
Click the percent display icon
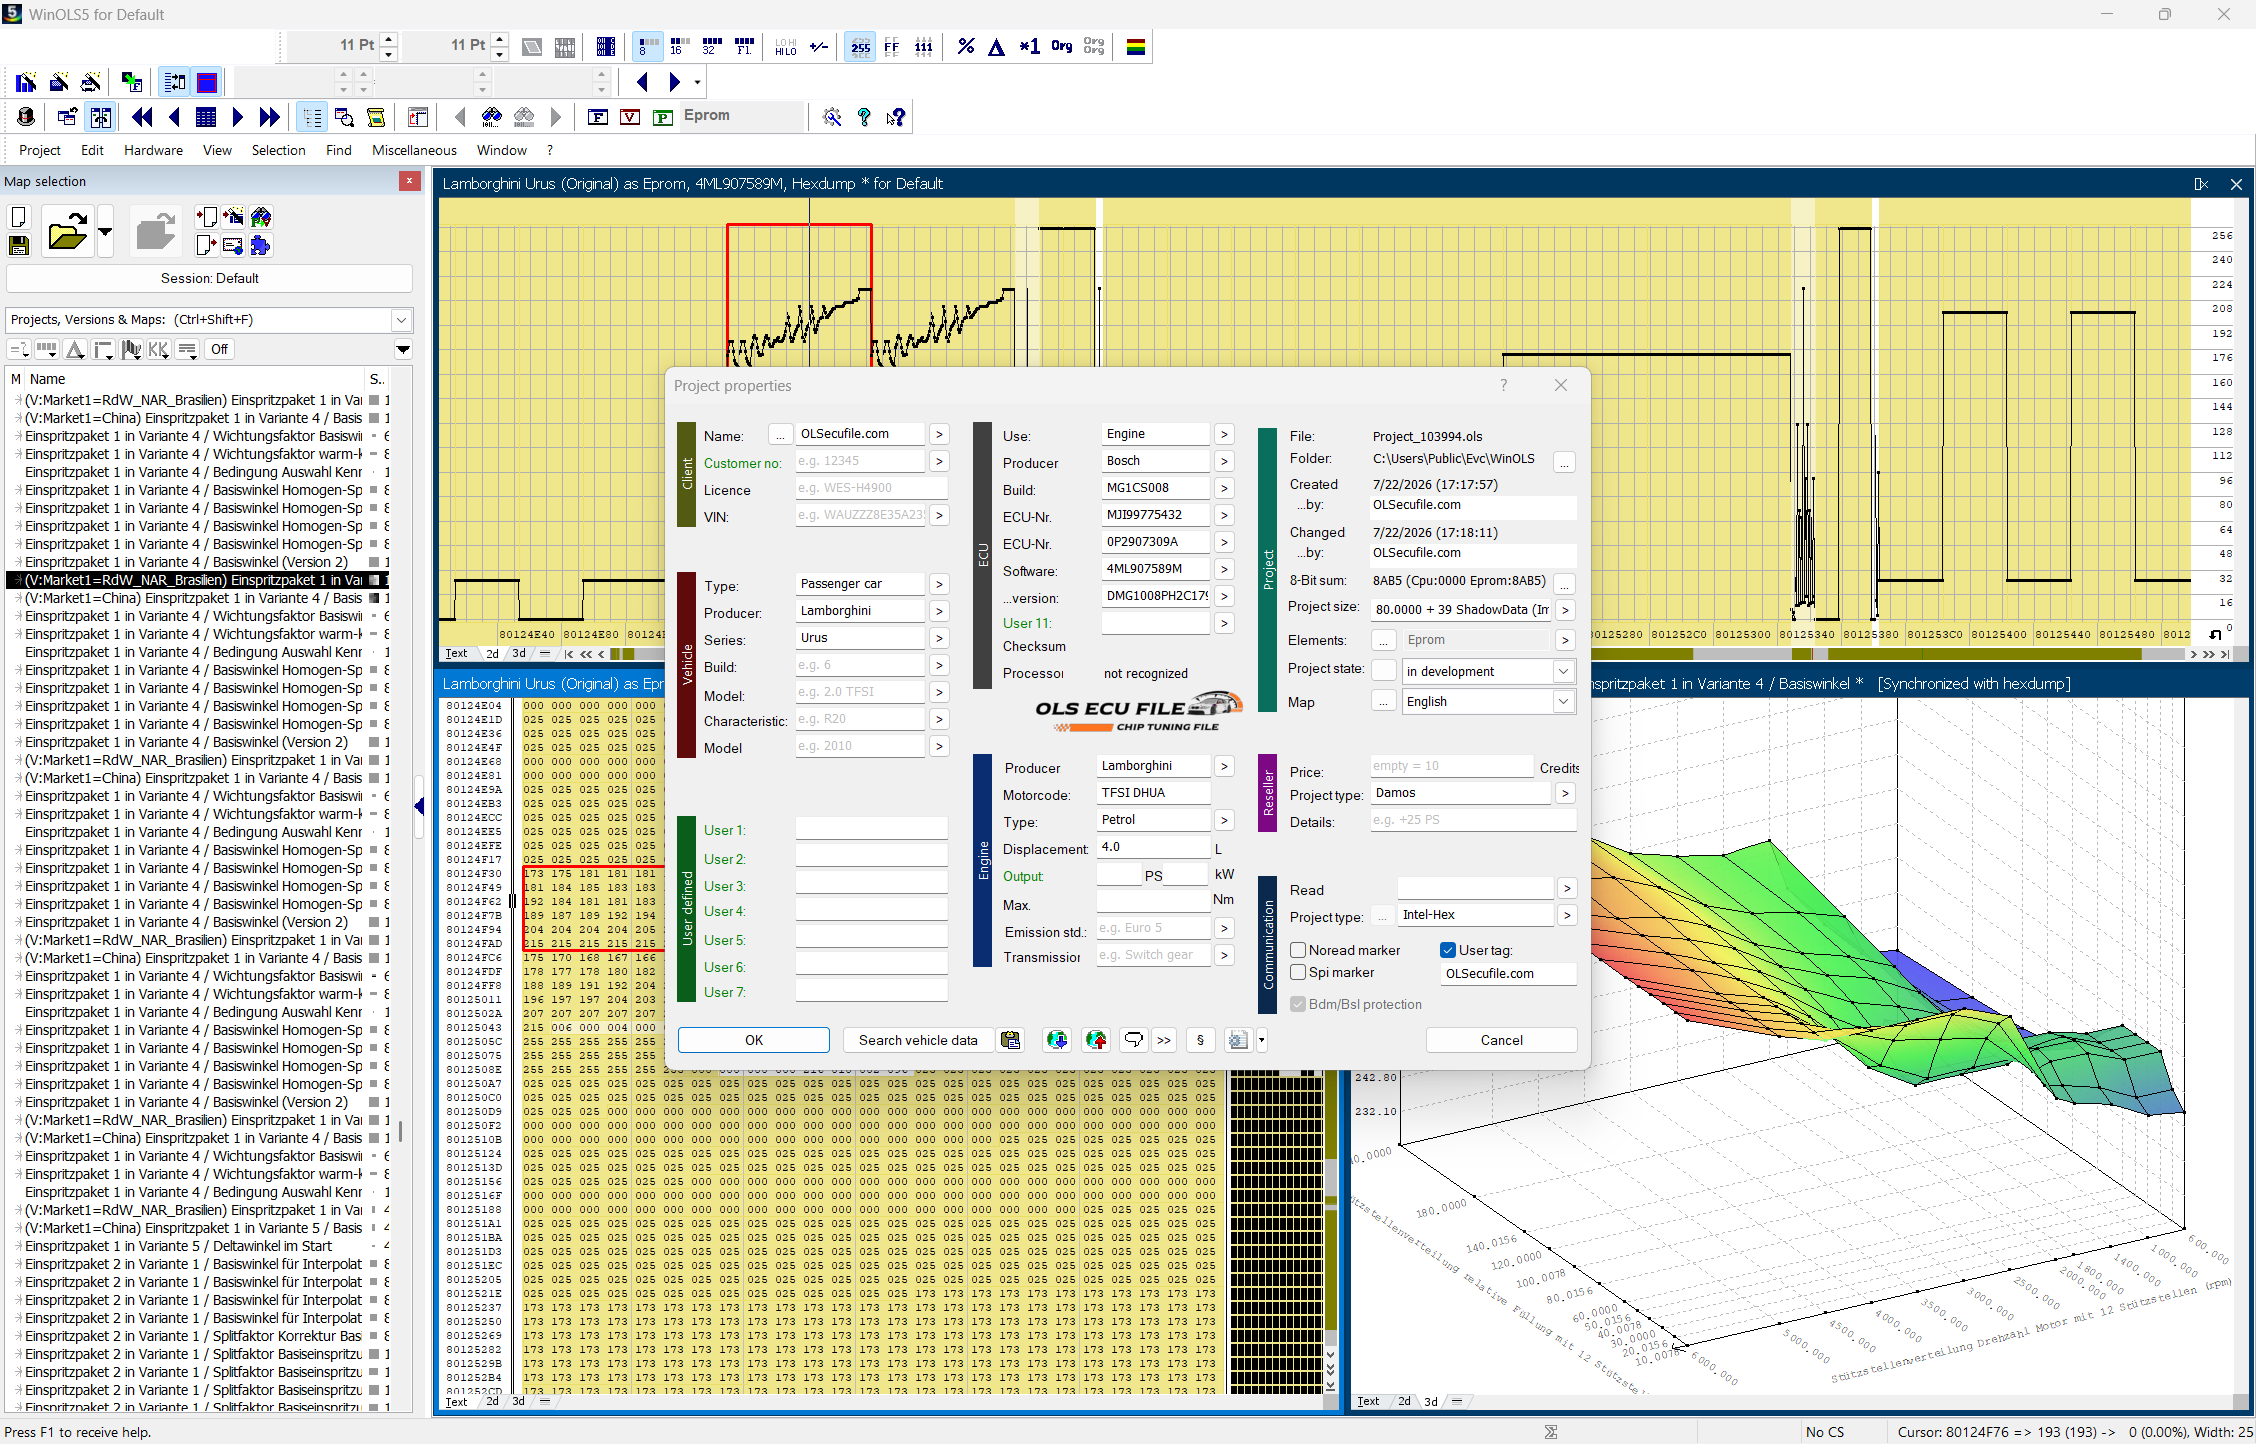965,46
